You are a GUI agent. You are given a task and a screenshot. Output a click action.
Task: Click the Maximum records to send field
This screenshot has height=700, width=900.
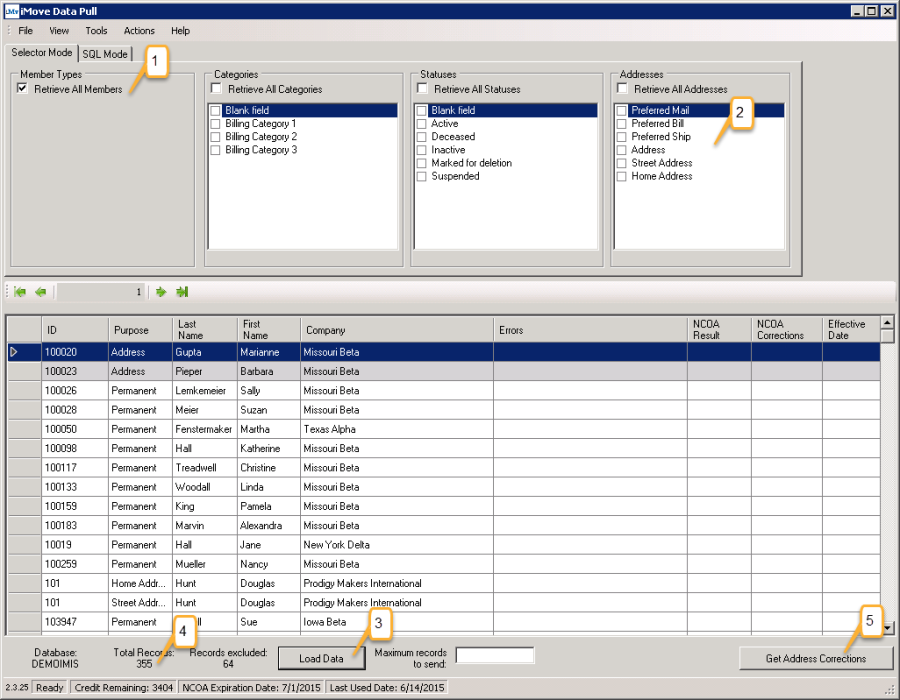pos(494,656)
